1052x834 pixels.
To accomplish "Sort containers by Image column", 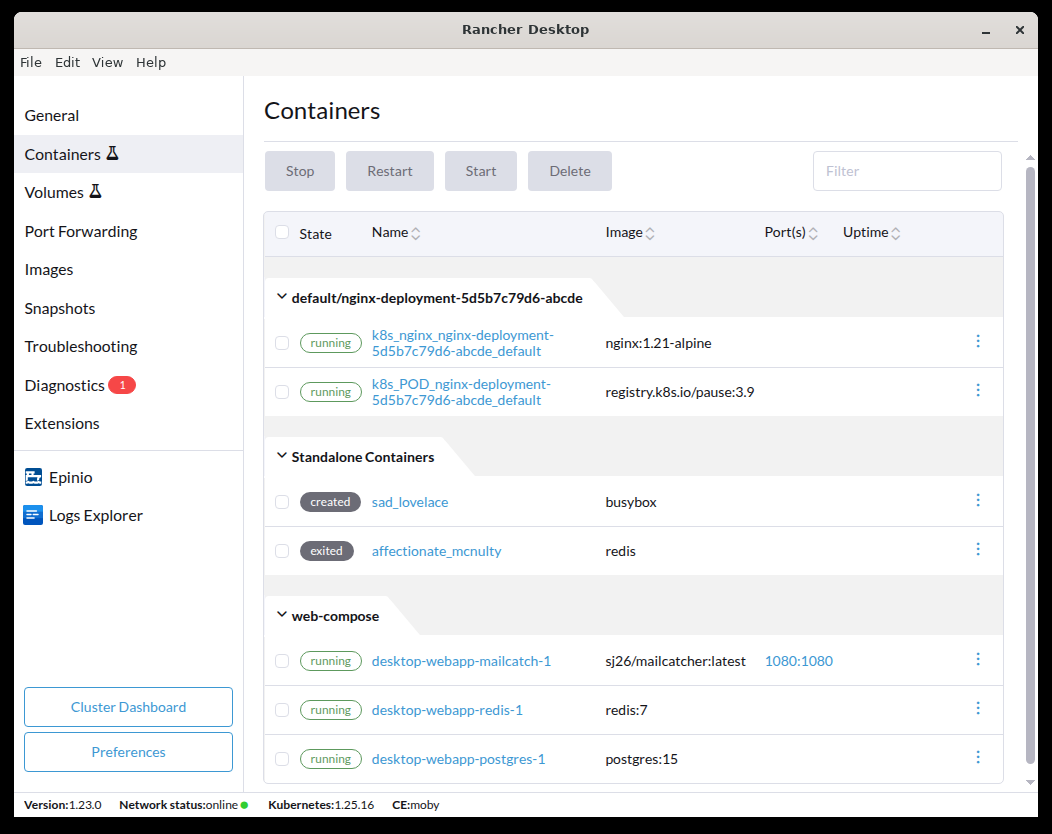I will point(630,233).
